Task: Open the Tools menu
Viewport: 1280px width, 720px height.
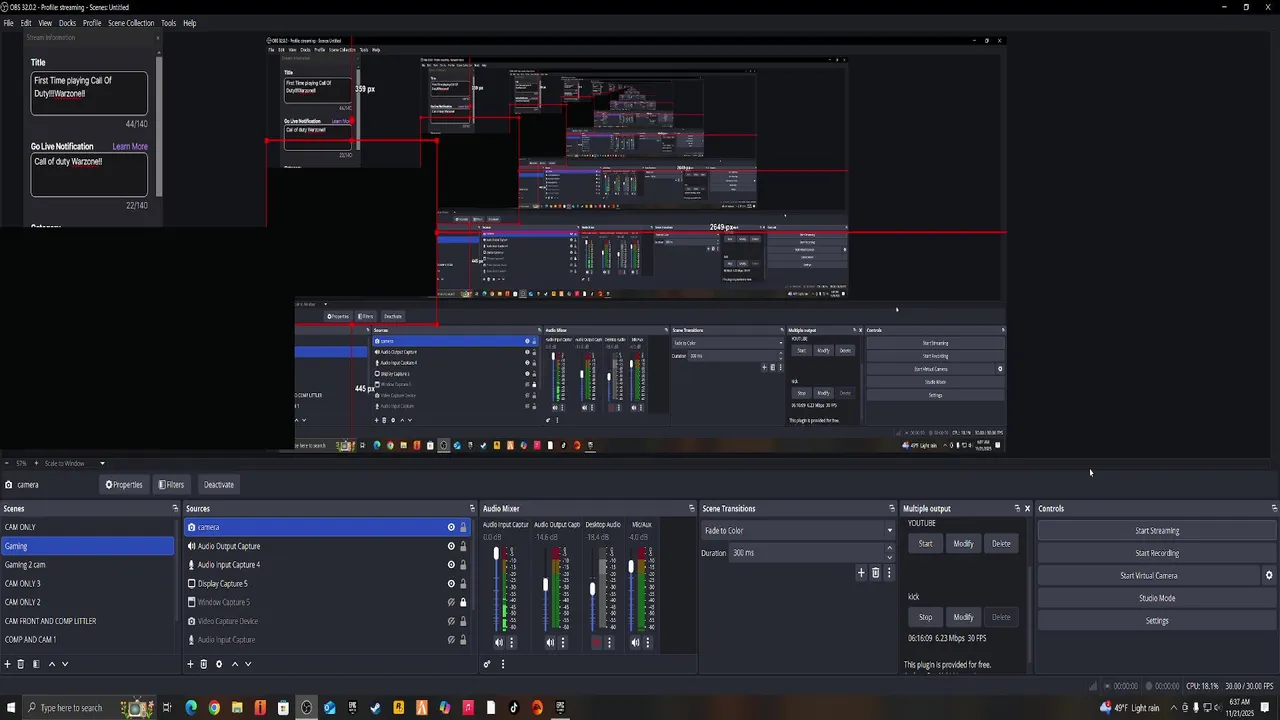Action: coord(168,23)
